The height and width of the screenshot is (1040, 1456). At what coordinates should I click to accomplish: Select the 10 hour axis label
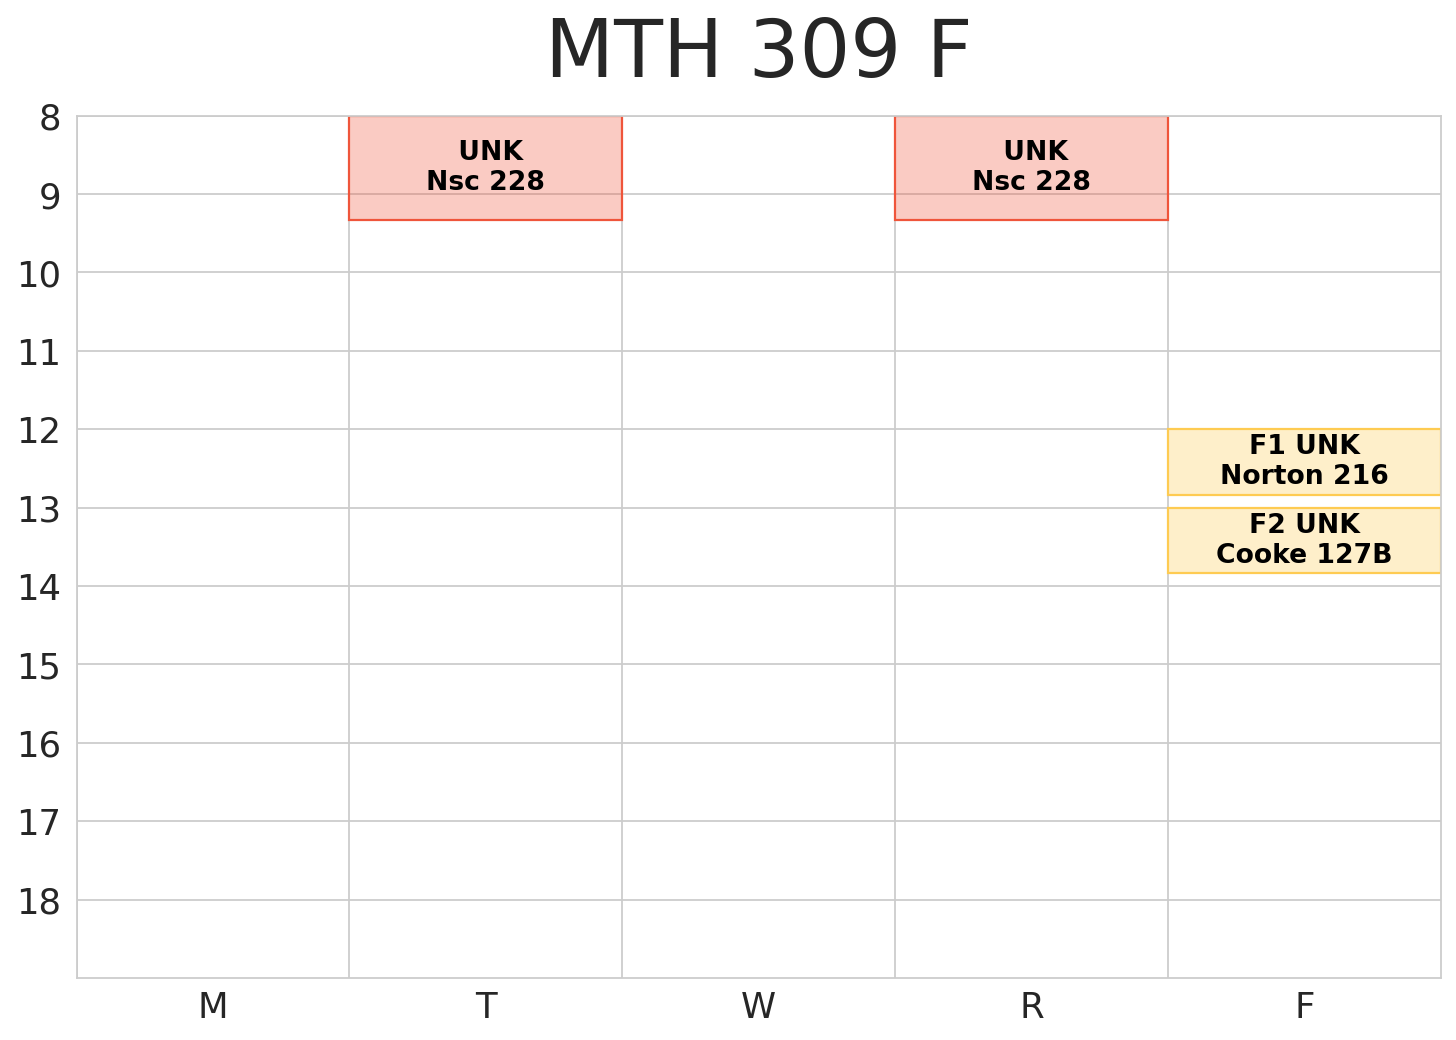click(x=40, y=275)
